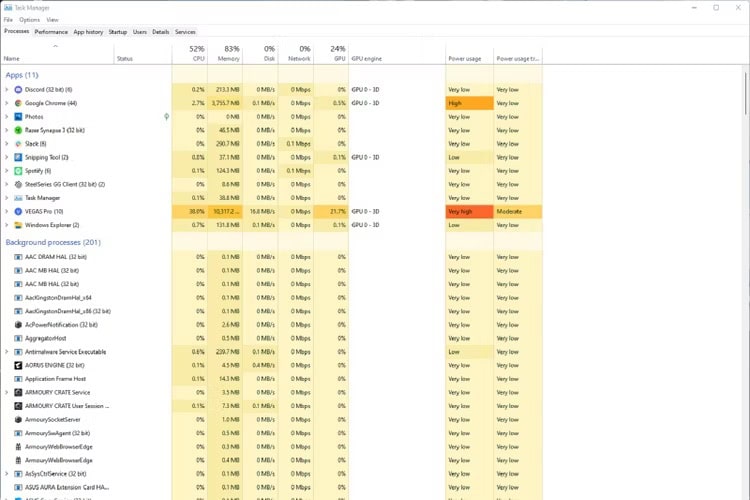Expand the ARMOURY CRATE Service entry
750x500 pixels.
pos(7,392)
